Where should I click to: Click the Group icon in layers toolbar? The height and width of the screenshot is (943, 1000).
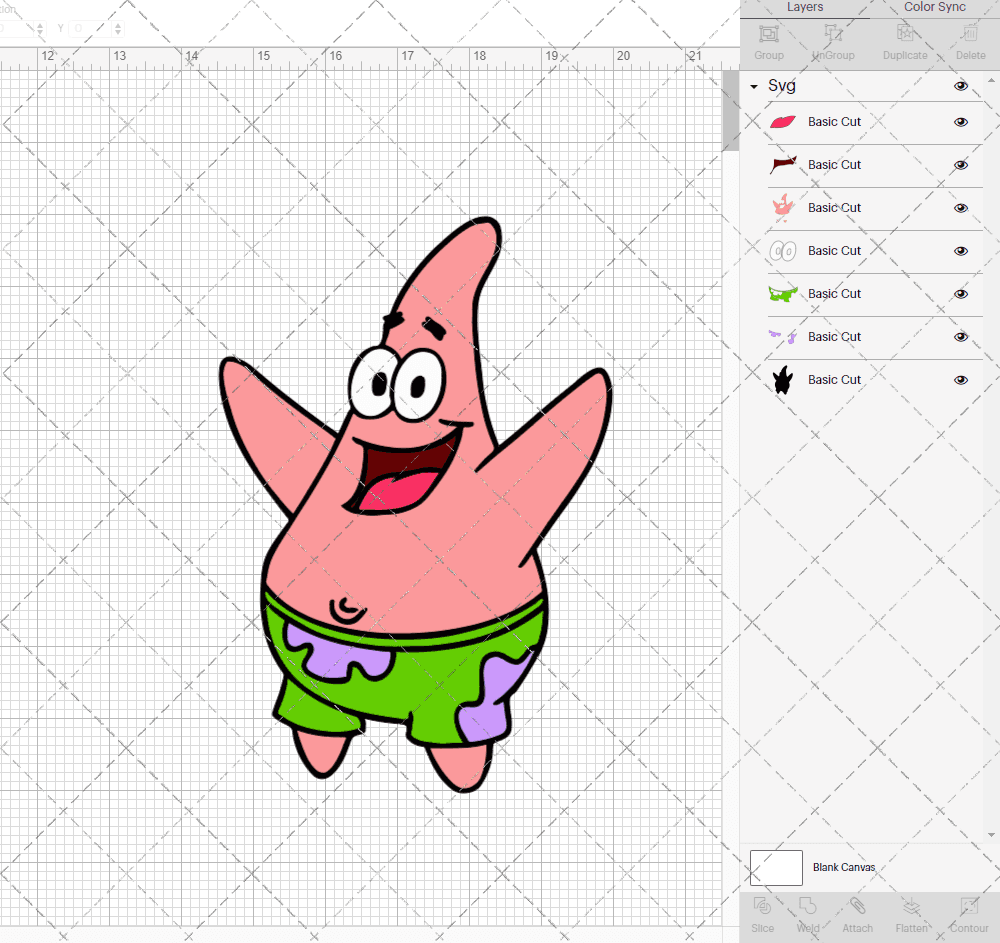[768, 33]
